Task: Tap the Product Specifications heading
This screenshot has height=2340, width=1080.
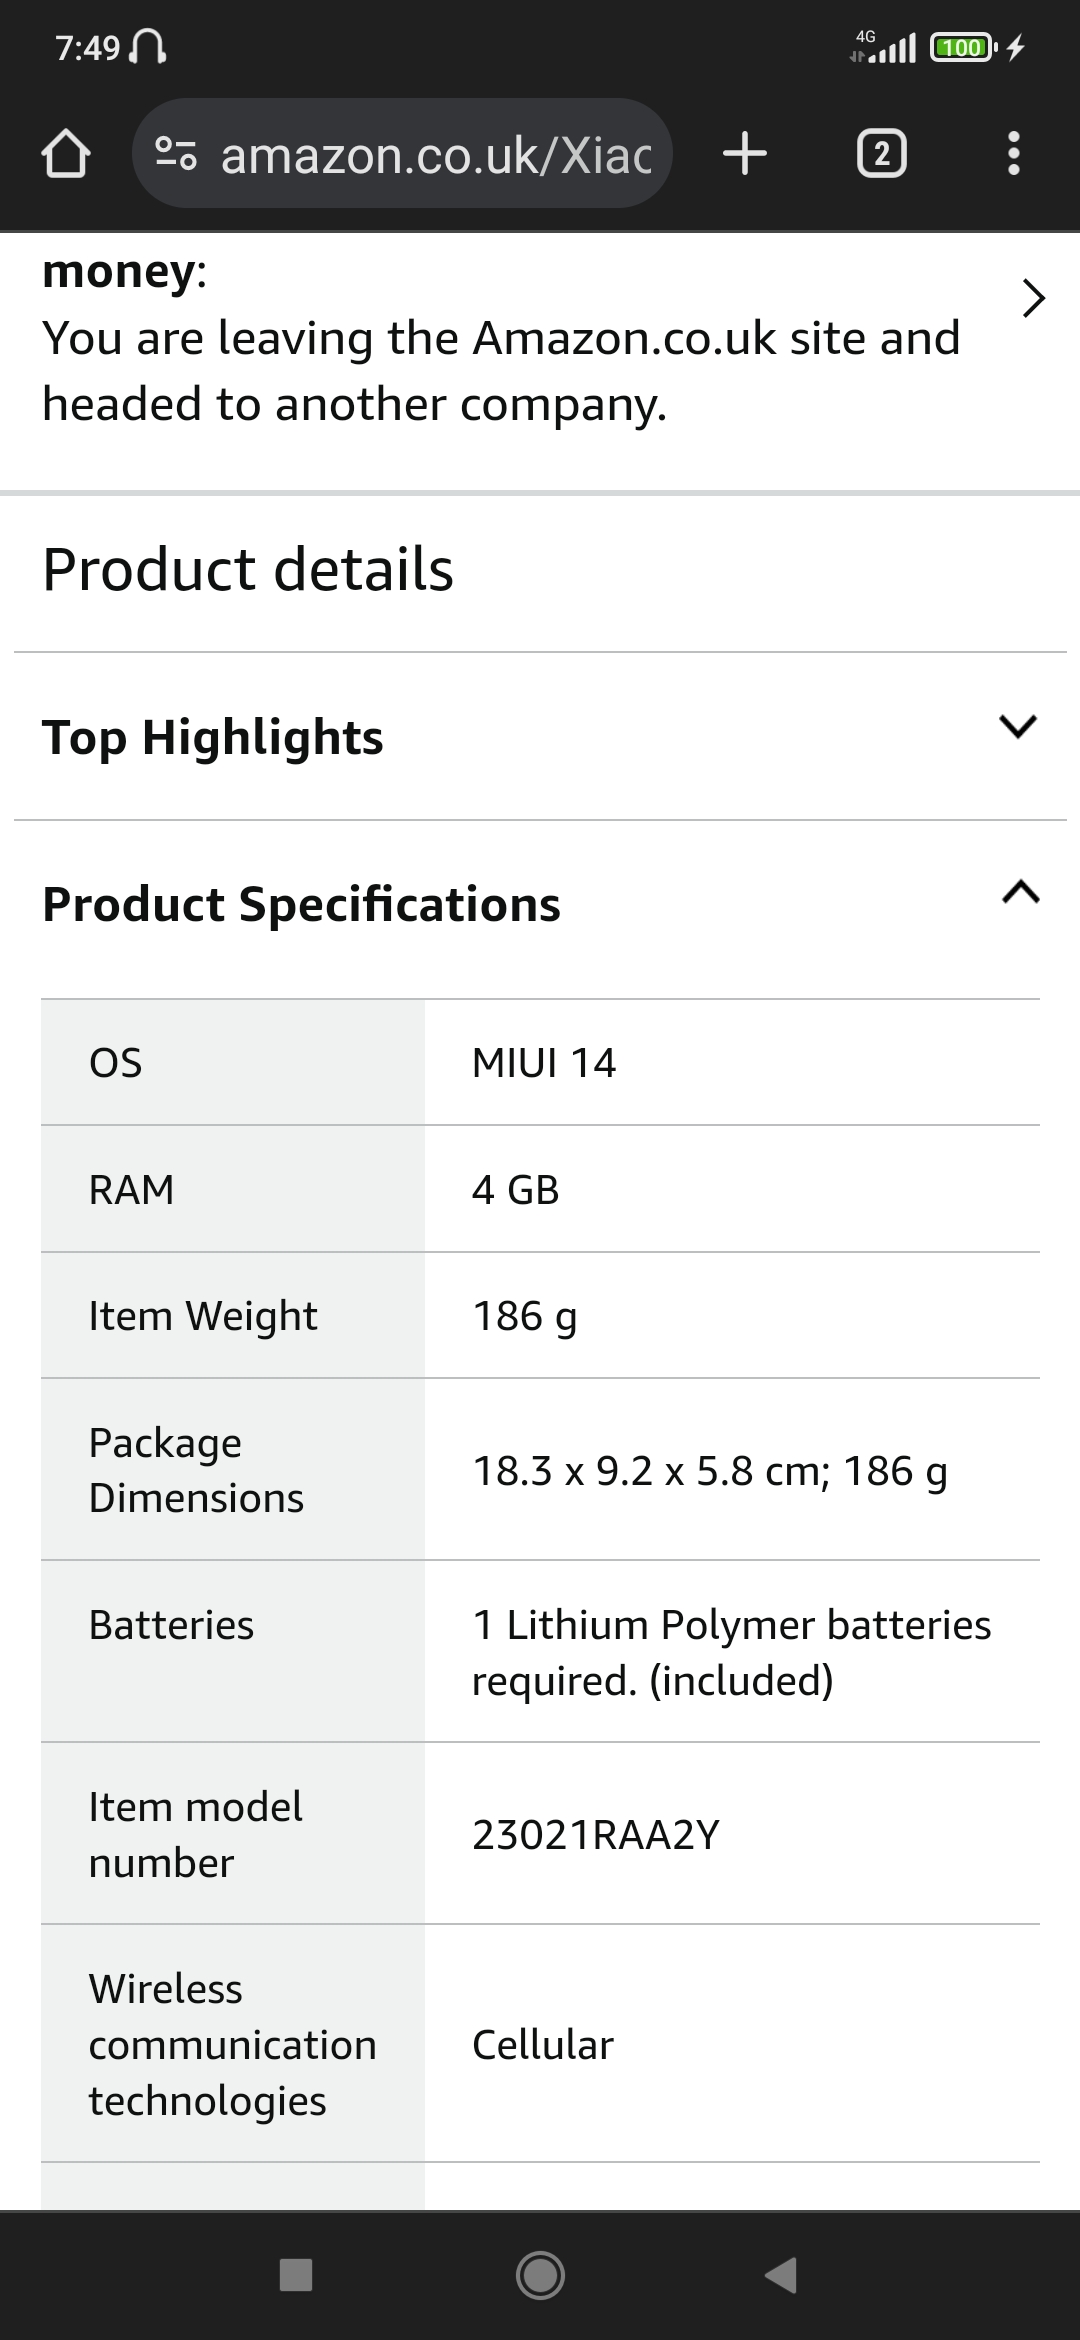Action: coord(301,904)
